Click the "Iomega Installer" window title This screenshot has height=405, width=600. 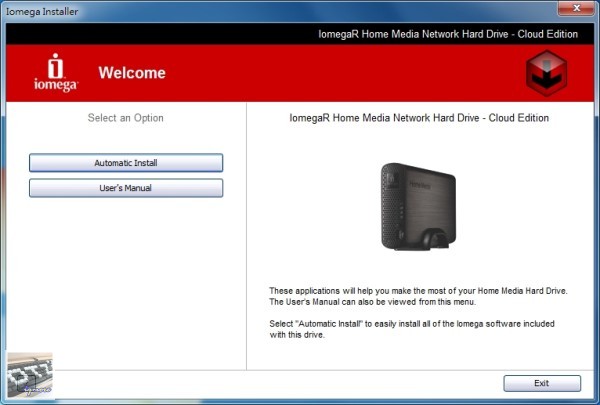click(42, 11)
